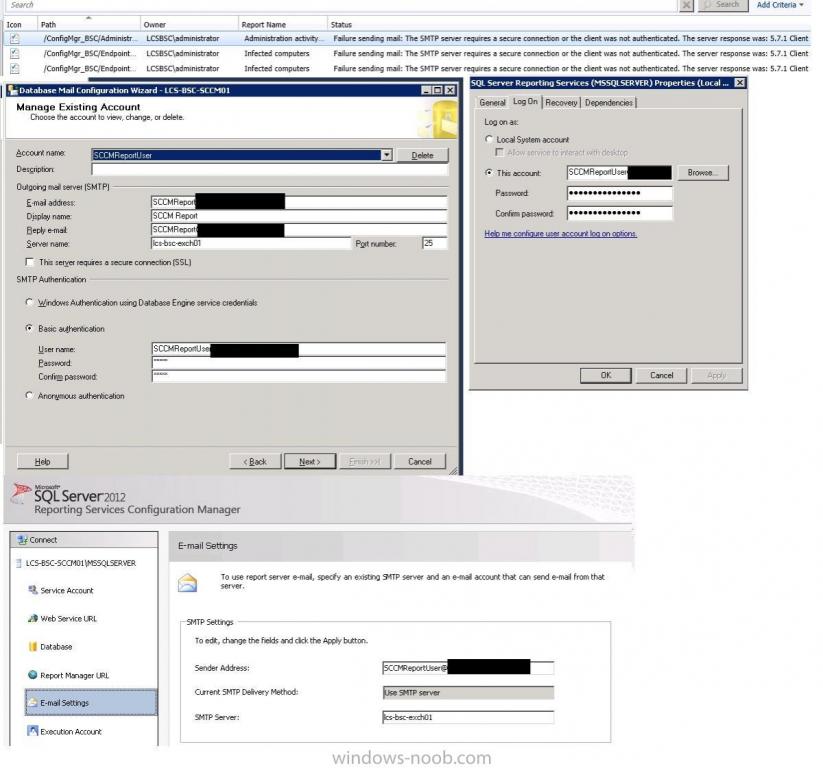Click the Search button at top
Image resolution: width=823 pixels, height=768 pixels.
[x=723, y=5]
